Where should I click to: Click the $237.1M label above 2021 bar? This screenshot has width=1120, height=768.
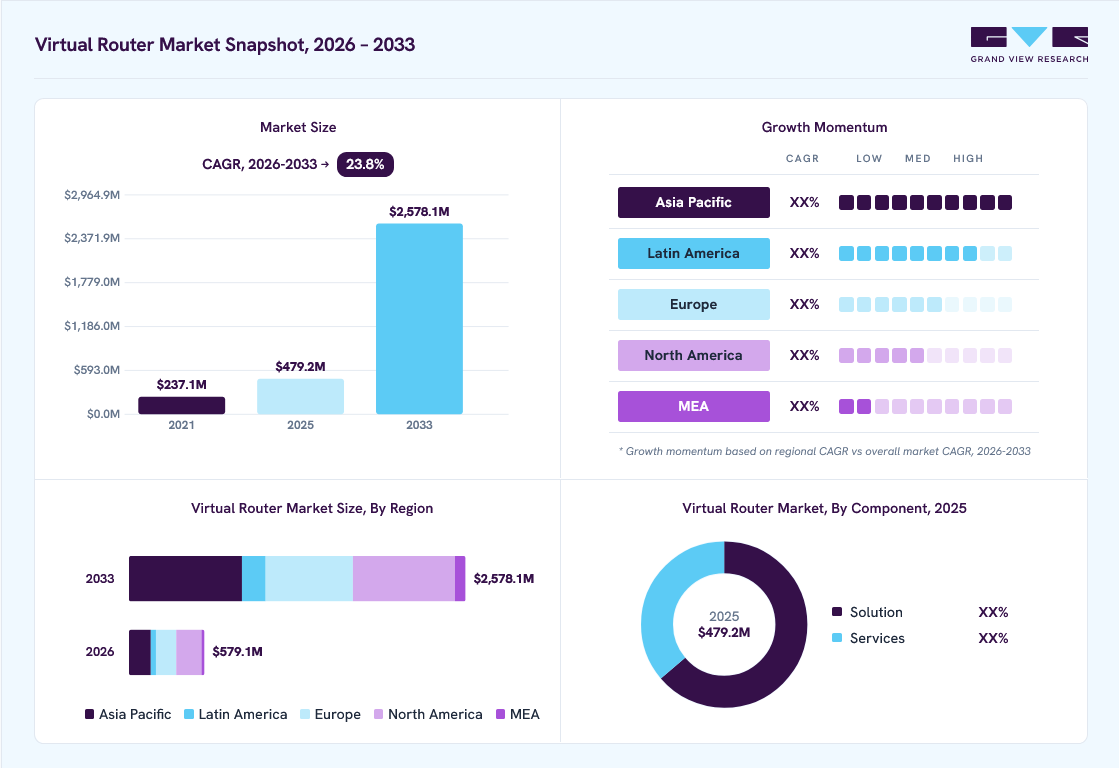coord(181,384)
